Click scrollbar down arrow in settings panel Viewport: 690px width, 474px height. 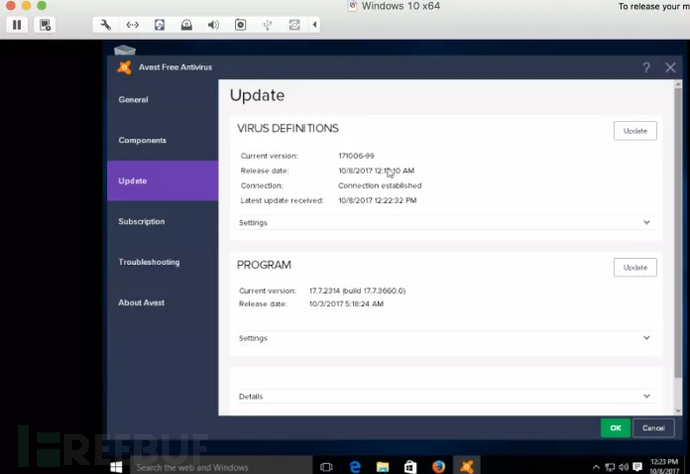[678, 411]
